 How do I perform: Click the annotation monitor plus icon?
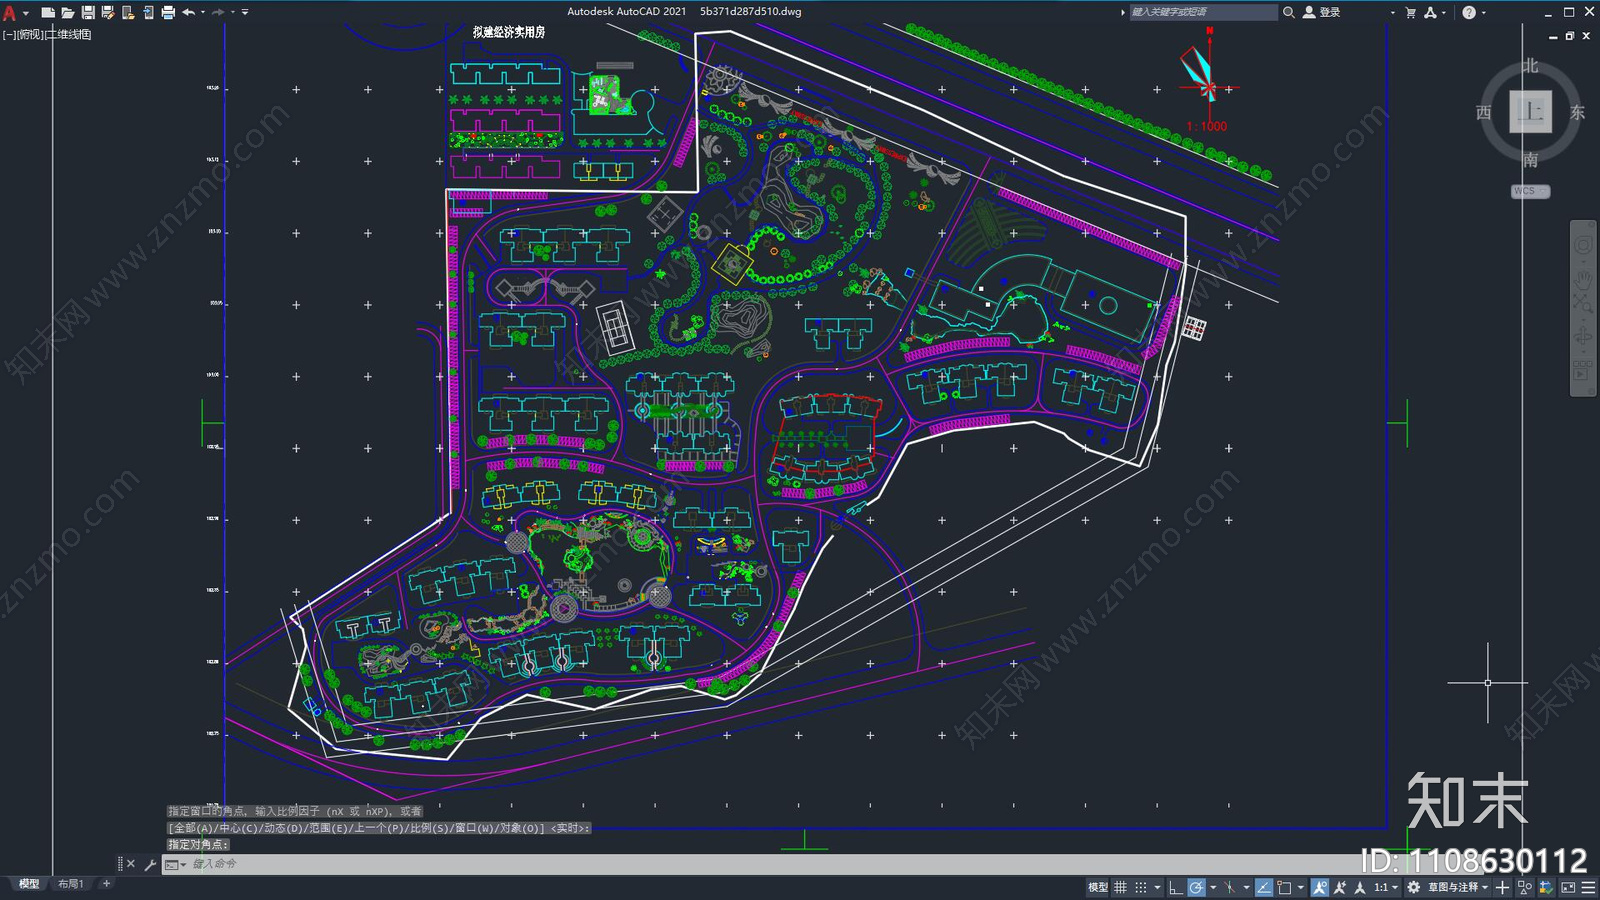click(x=1502, y=887)
